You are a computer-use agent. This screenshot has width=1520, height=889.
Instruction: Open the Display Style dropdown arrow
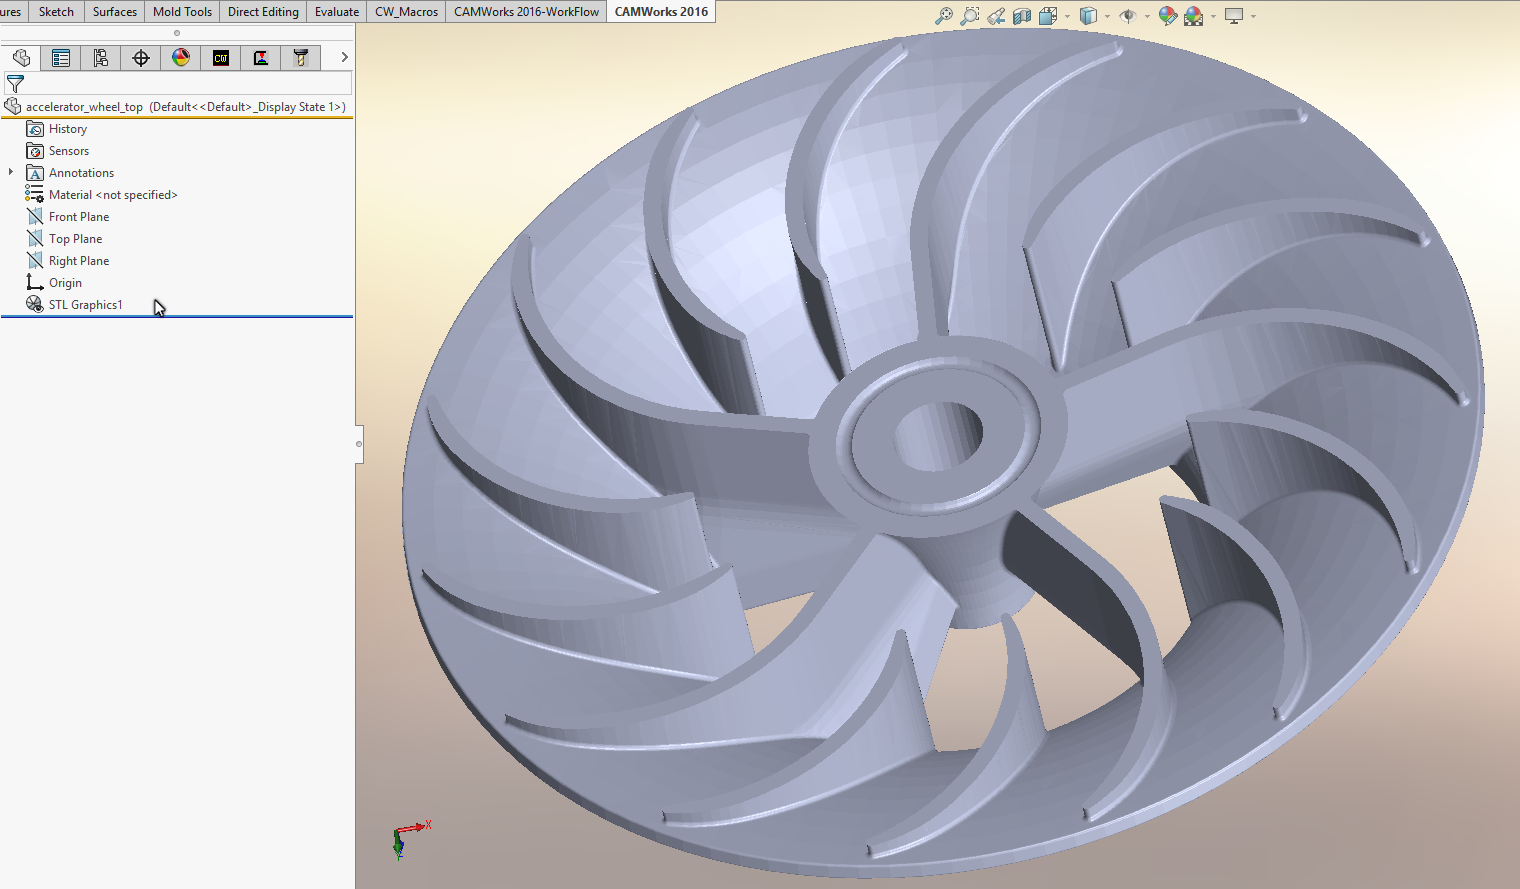(1107, 16)
